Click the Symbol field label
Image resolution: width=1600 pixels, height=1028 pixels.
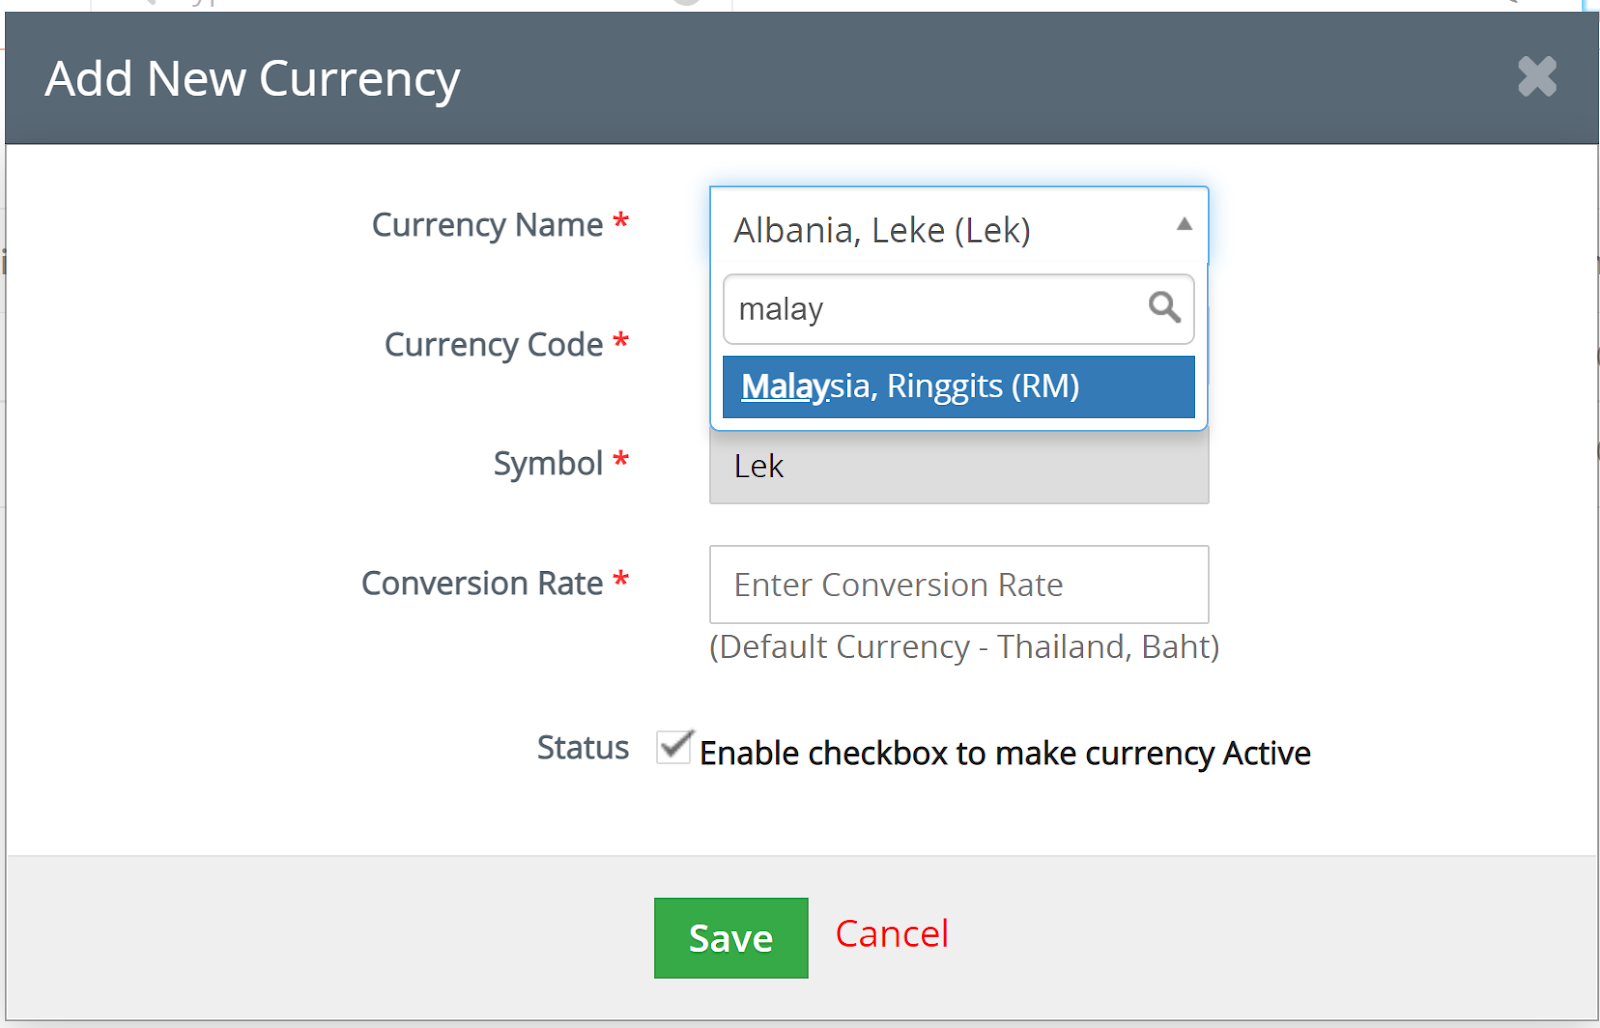547,464
